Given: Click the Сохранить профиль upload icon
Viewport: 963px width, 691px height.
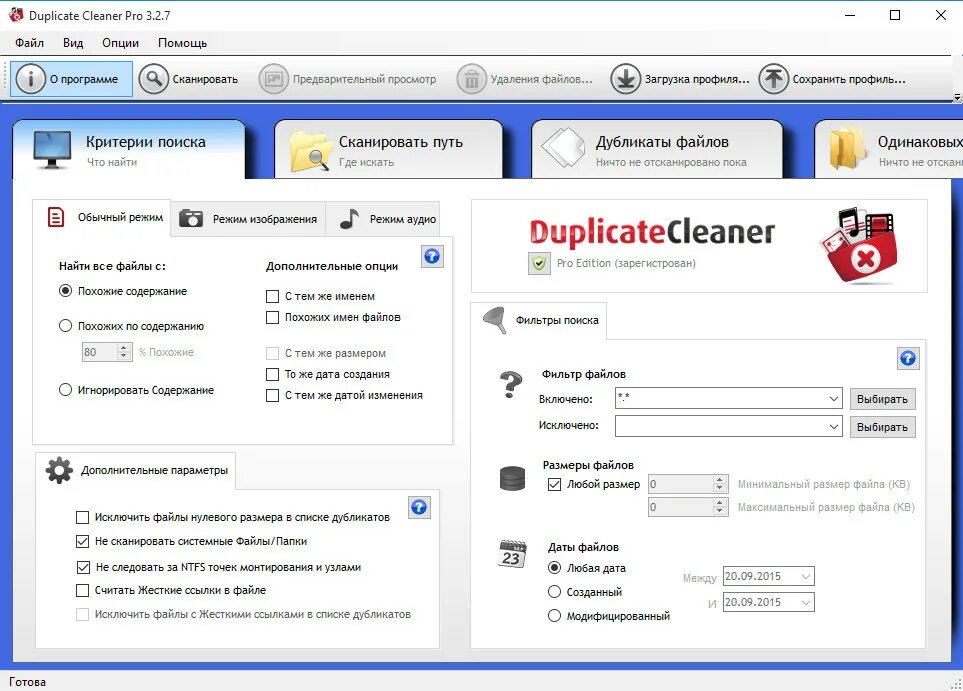Looking at the screenshot, I should coord(773,79).
